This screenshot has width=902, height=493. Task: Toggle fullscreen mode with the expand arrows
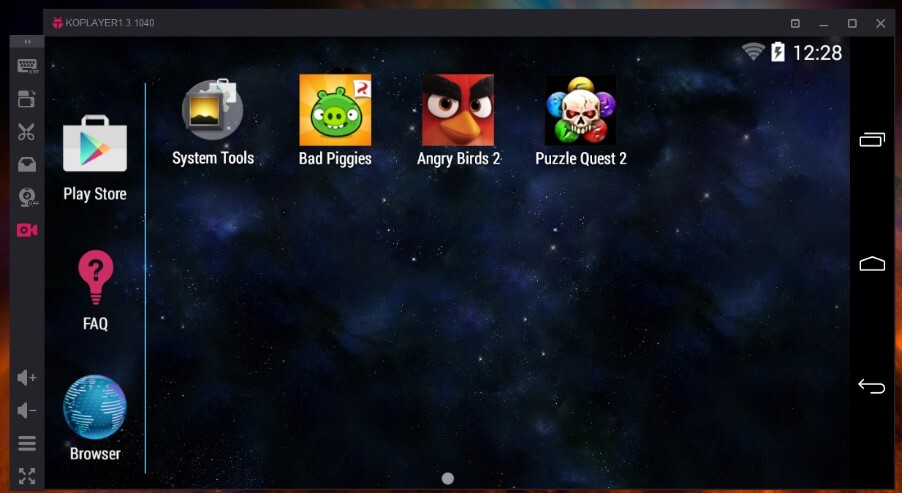coord(27,476)
